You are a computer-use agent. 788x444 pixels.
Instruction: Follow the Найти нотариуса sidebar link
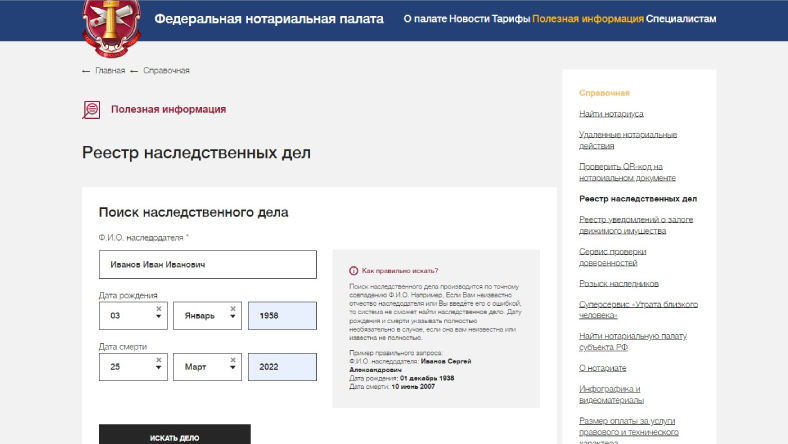pyautogui.click(x=611, y=114)
